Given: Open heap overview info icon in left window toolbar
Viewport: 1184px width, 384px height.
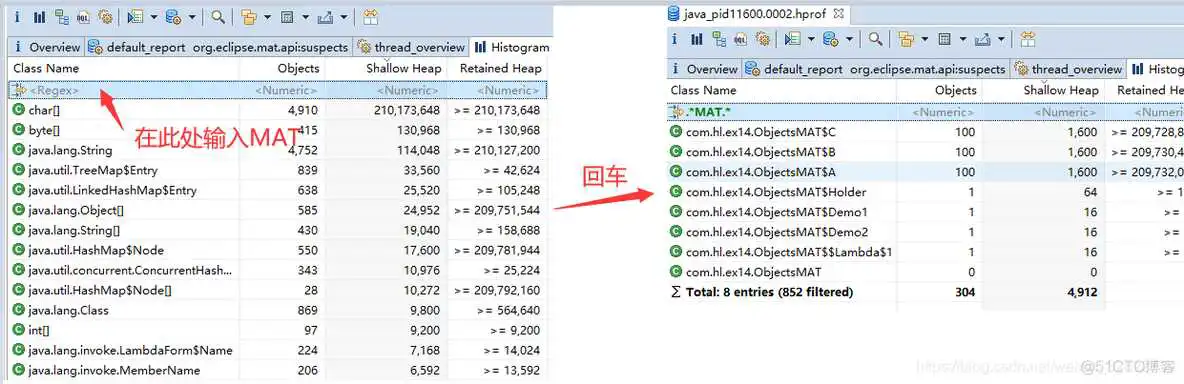Looking at the screenshot, I should click(x=17, y=16).
